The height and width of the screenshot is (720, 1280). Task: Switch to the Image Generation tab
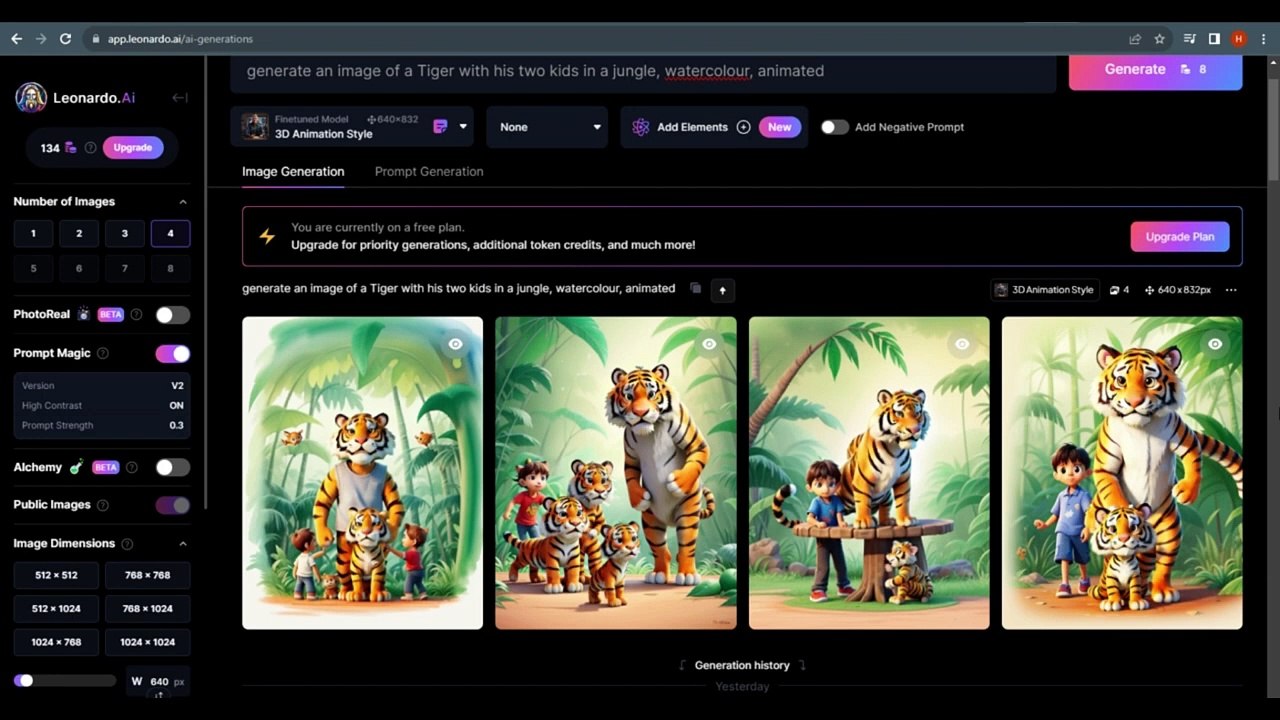pos(293,171)
